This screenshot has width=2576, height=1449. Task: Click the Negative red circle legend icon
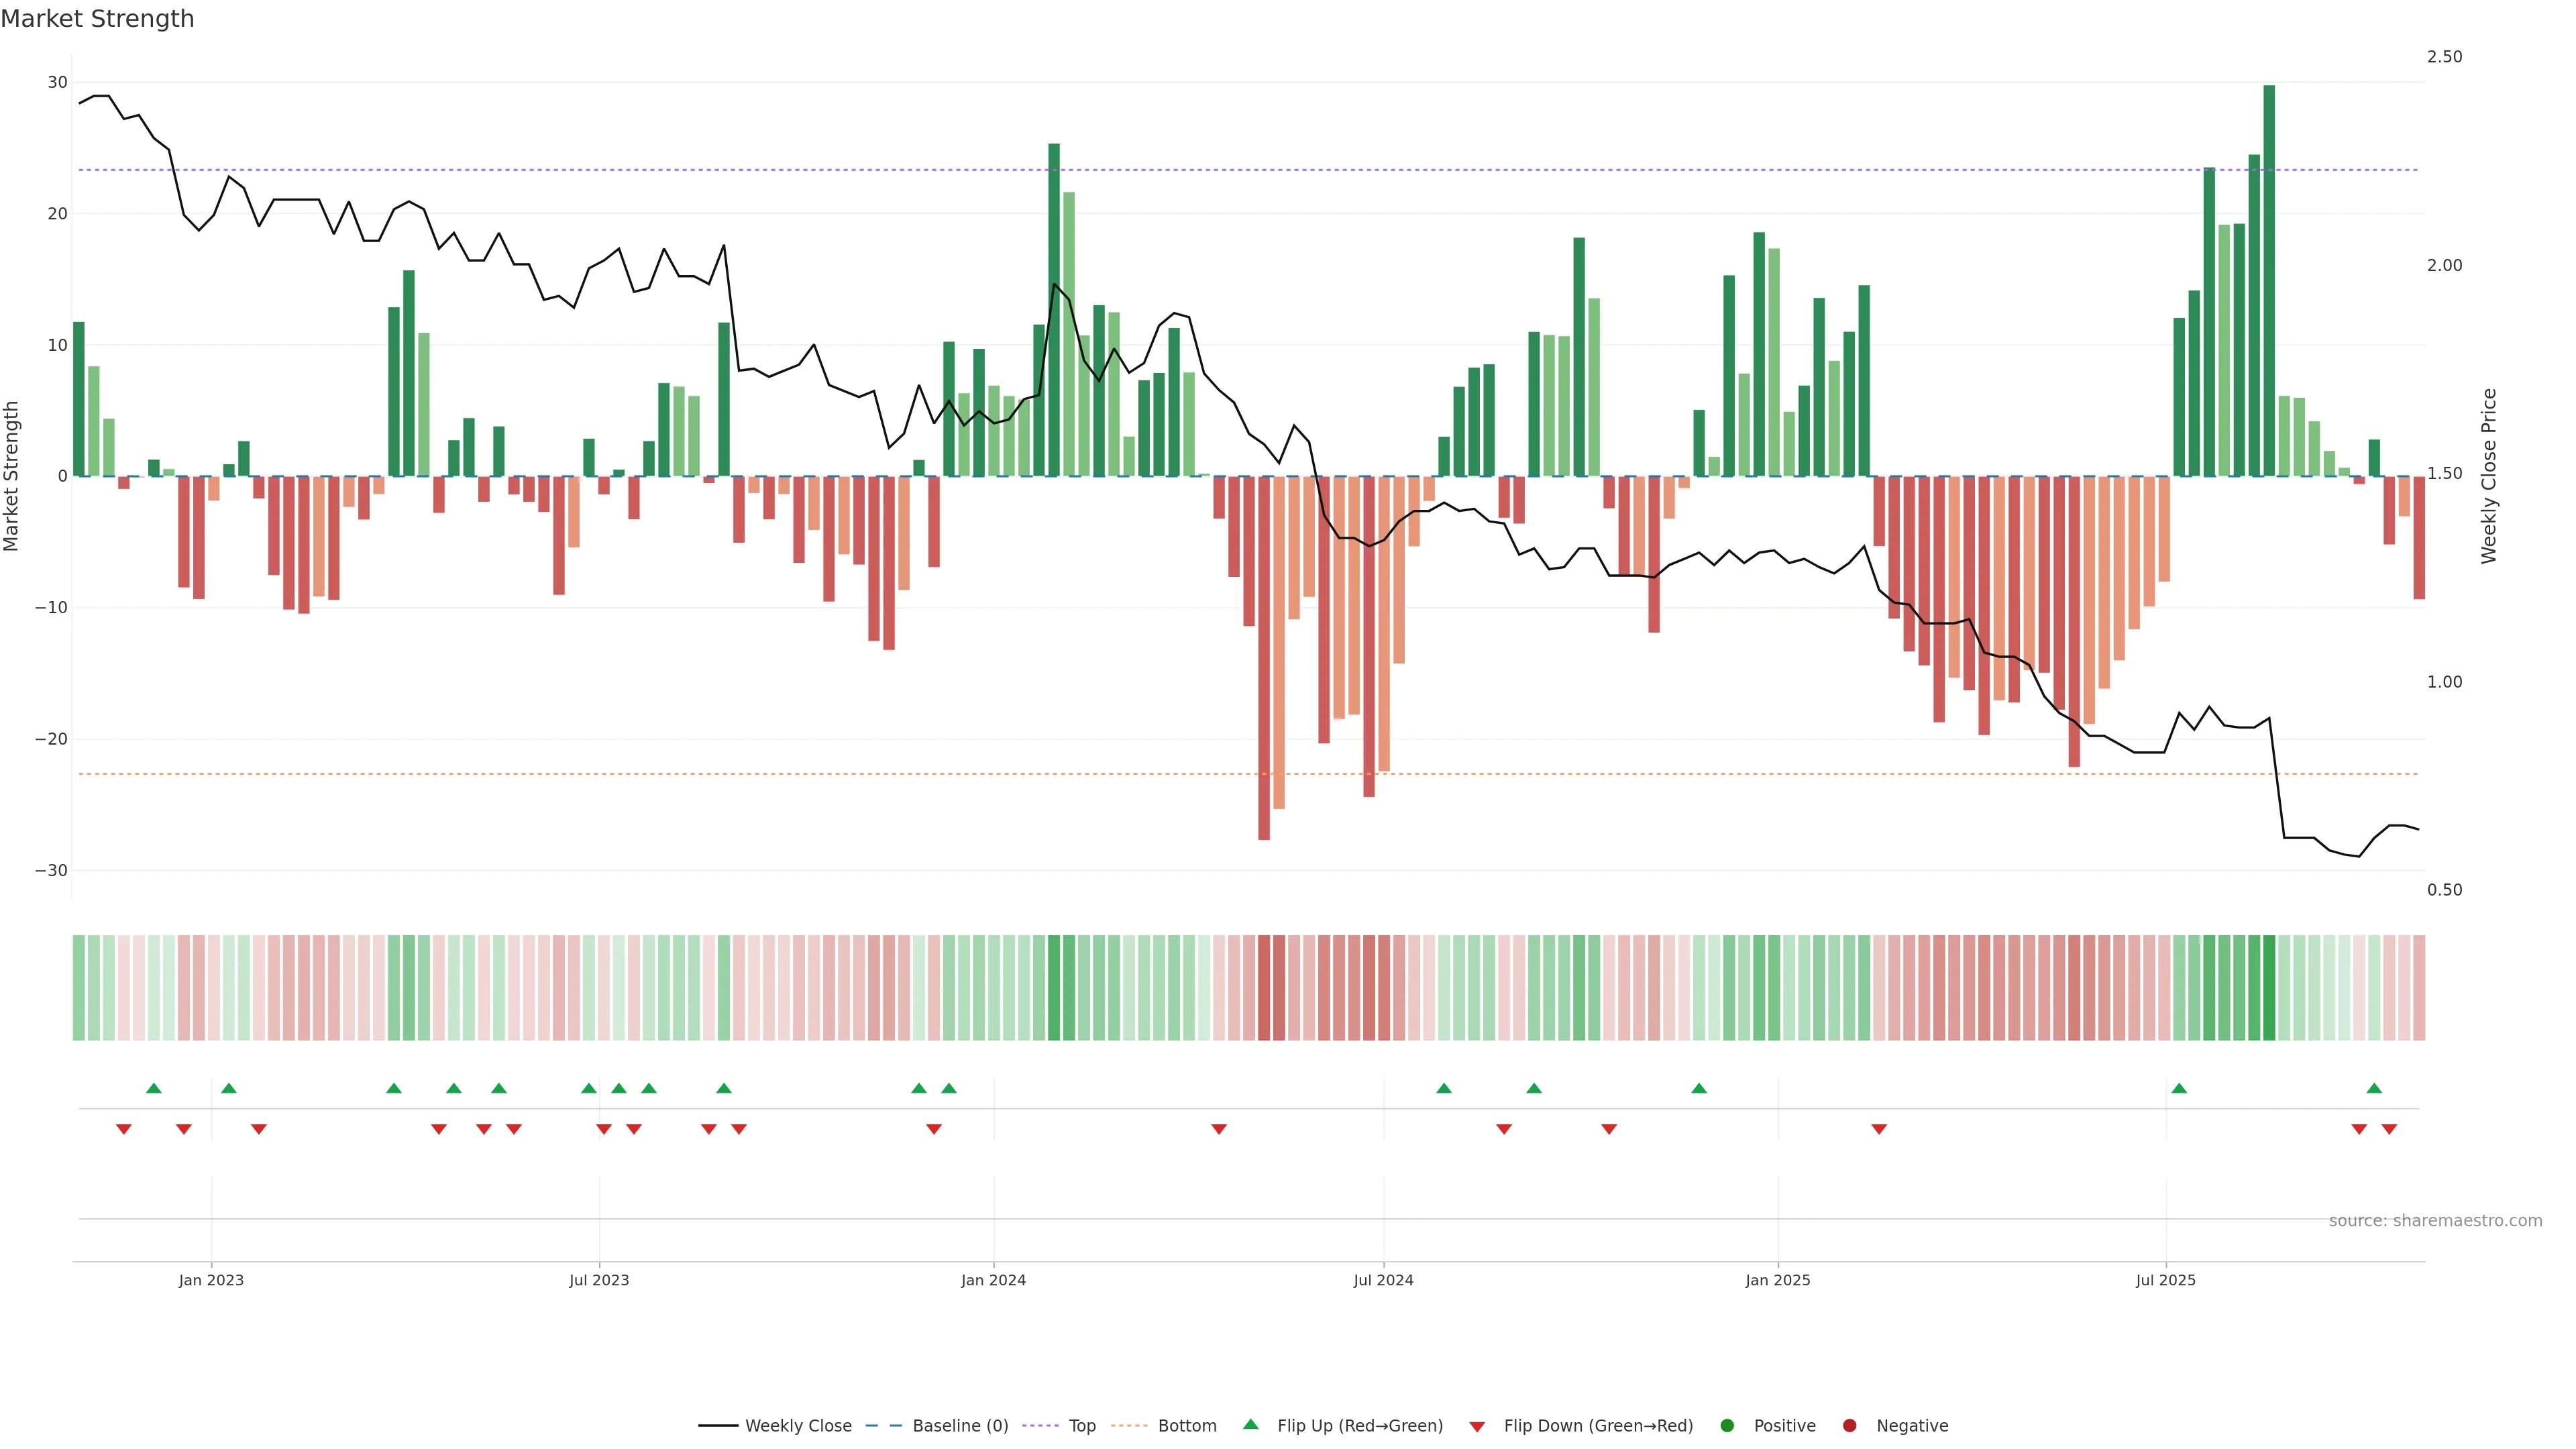(x=1849, y=1425)
